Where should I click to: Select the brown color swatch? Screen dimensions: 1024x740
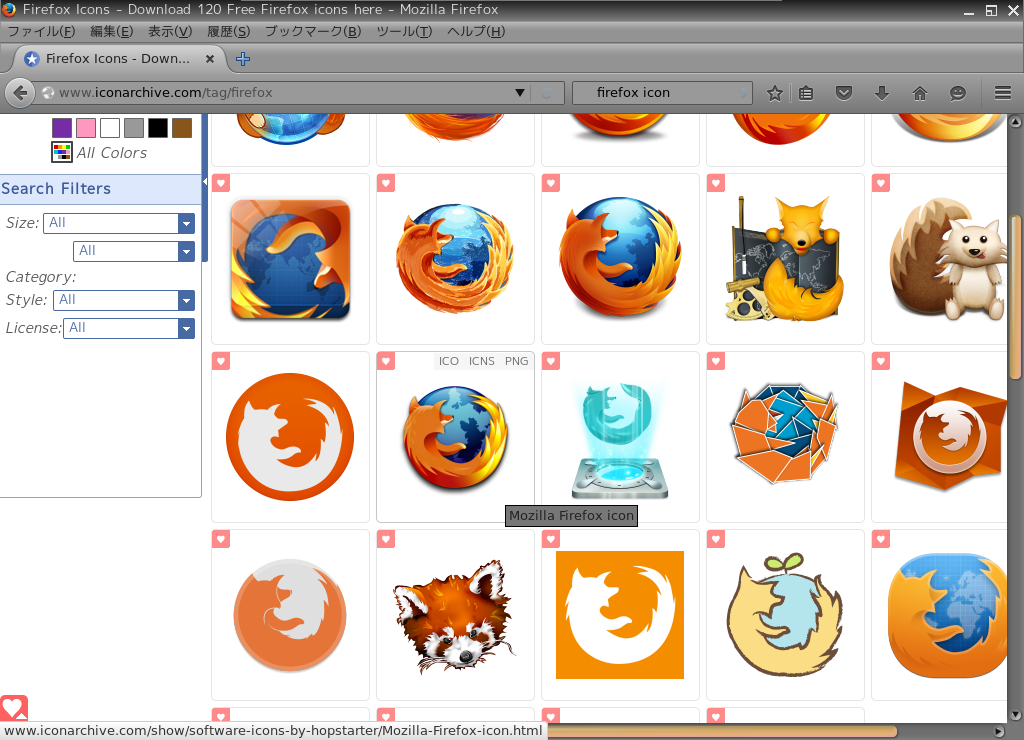coord(182,128)
